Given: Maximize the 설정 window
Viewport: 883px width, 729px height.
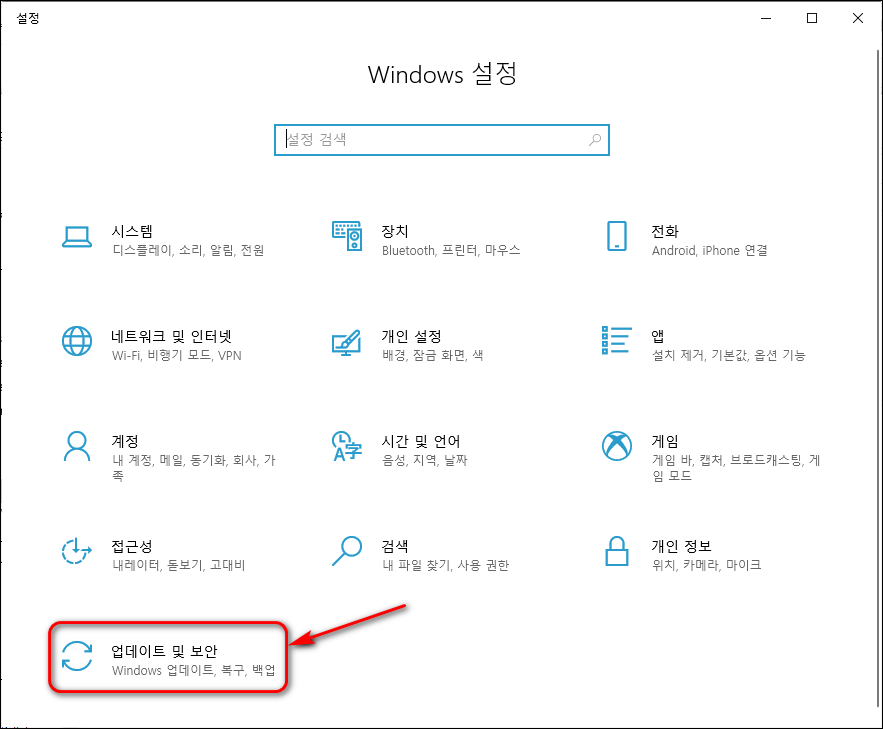Looking at the screenshot, I should tap(812, 18).
